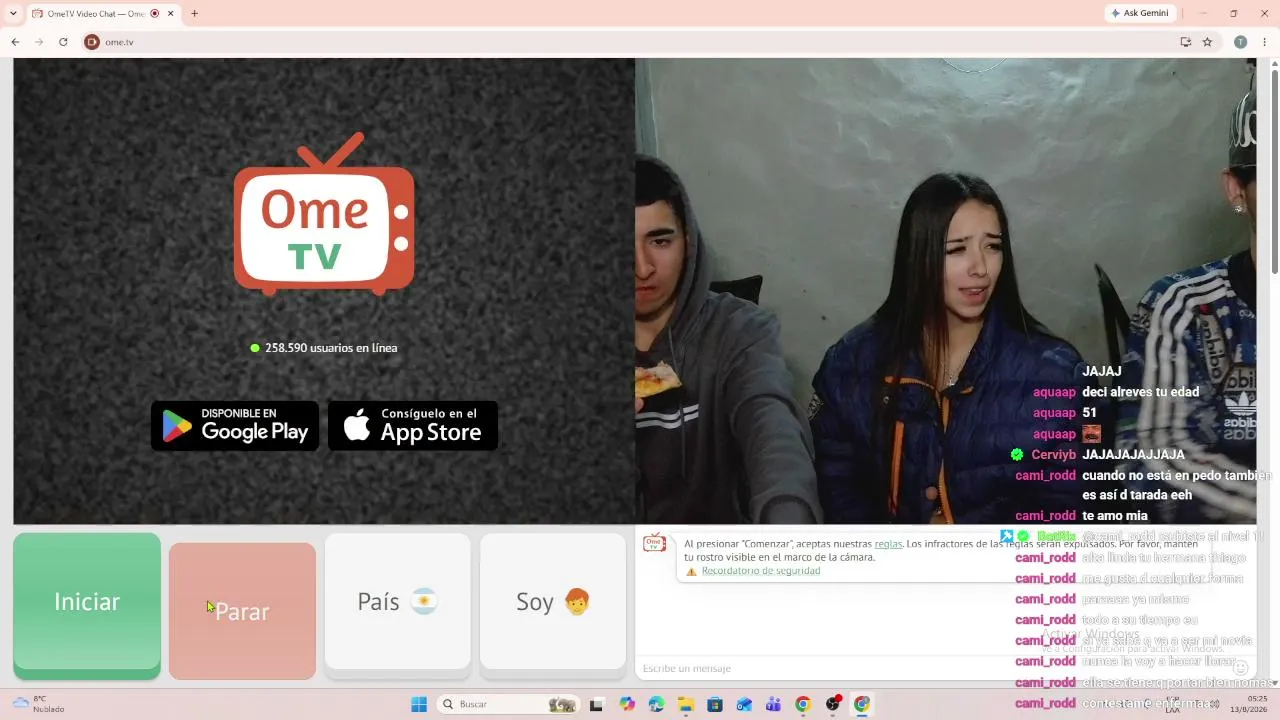Open Microsoft Teams from the taskbar

[x=773, y=704]
